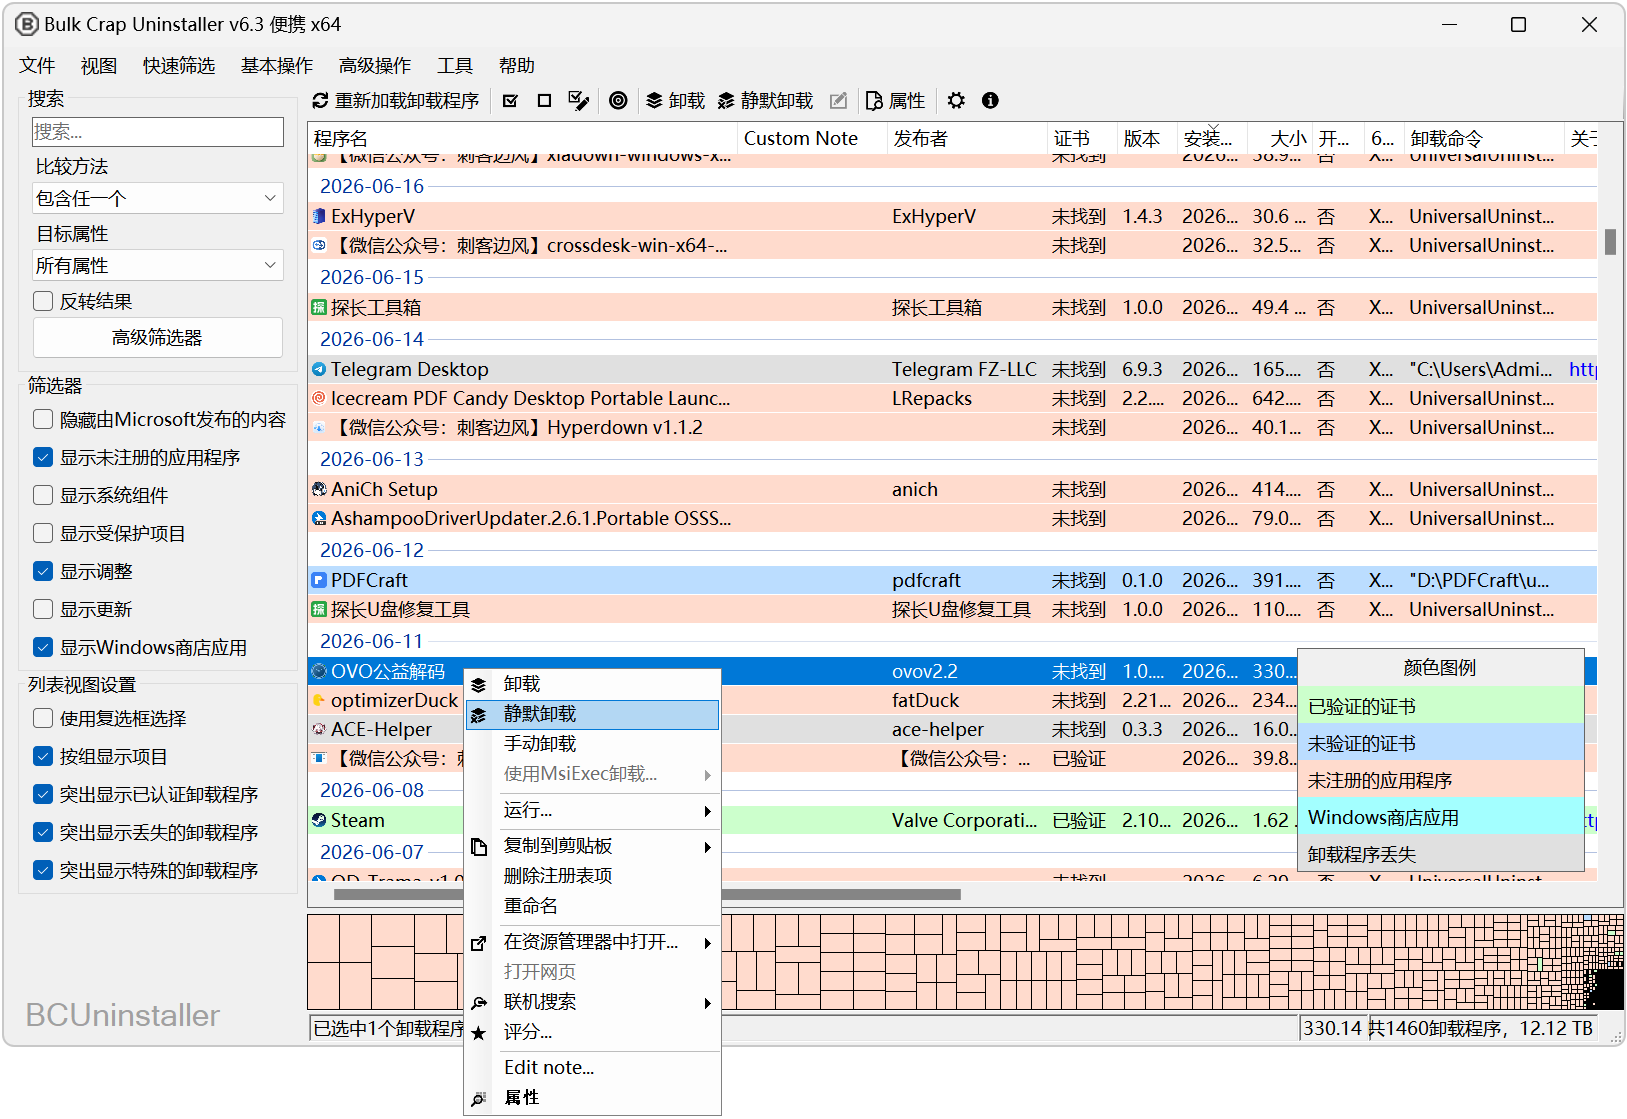The image size is (1627, 1119).
Task: Click the copy-to-clipboard icon in context menu
Action: point(479,847)
